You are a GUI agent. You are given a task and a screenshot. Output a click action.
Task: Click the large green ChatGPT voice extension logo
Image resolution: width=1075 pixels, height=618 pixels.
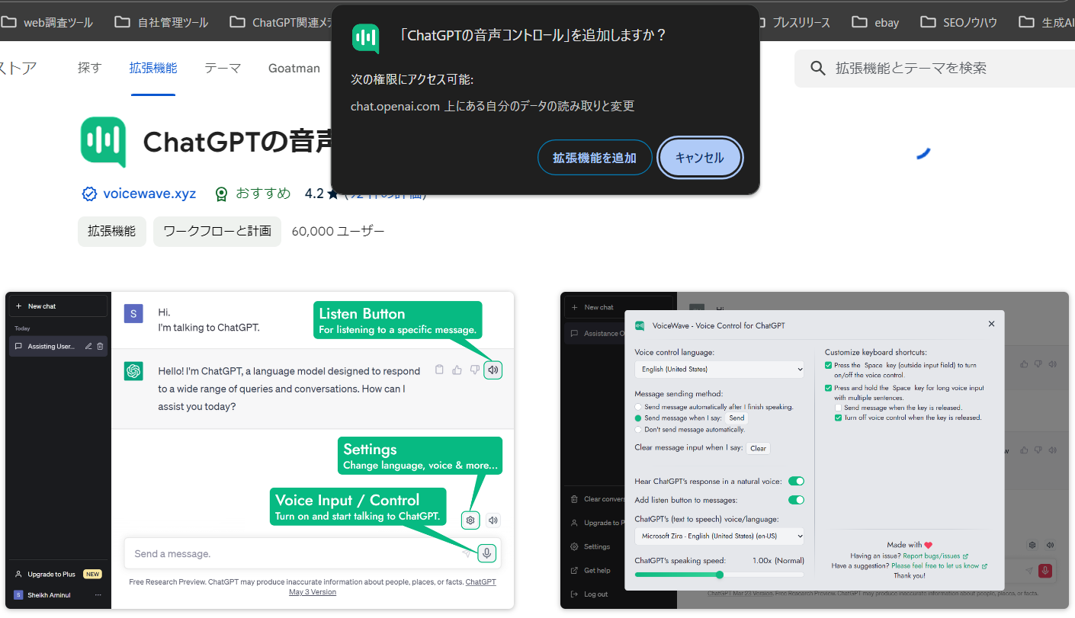point(104,141)
